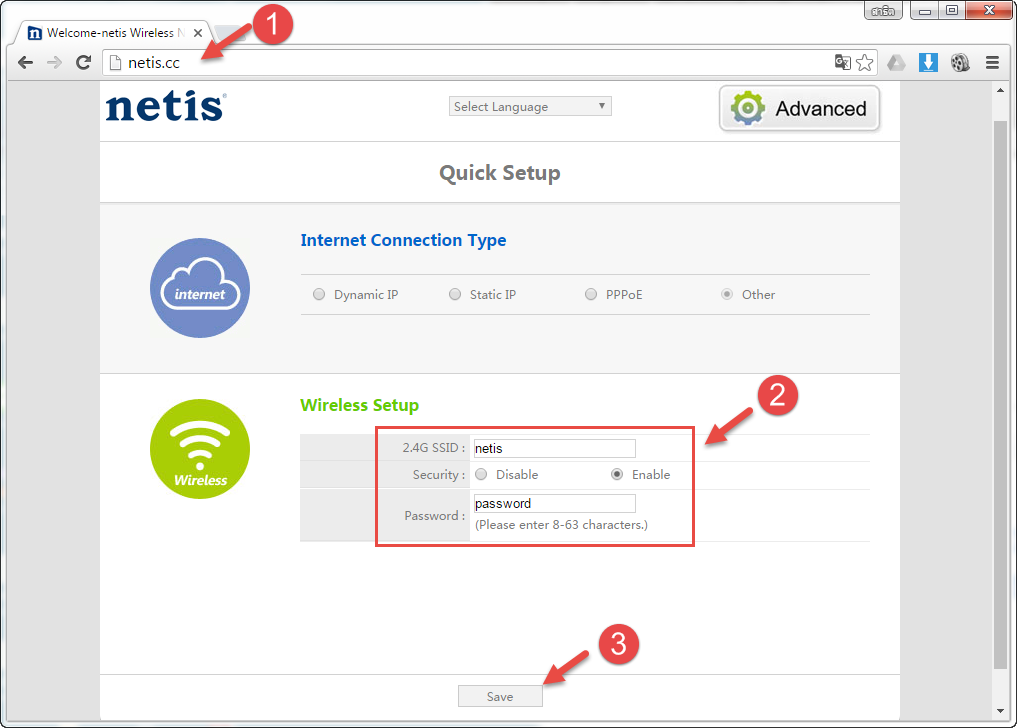This screenshot has width=1017, height=728.
Task: Click the netis logo
Action: [x=166, y=106]
